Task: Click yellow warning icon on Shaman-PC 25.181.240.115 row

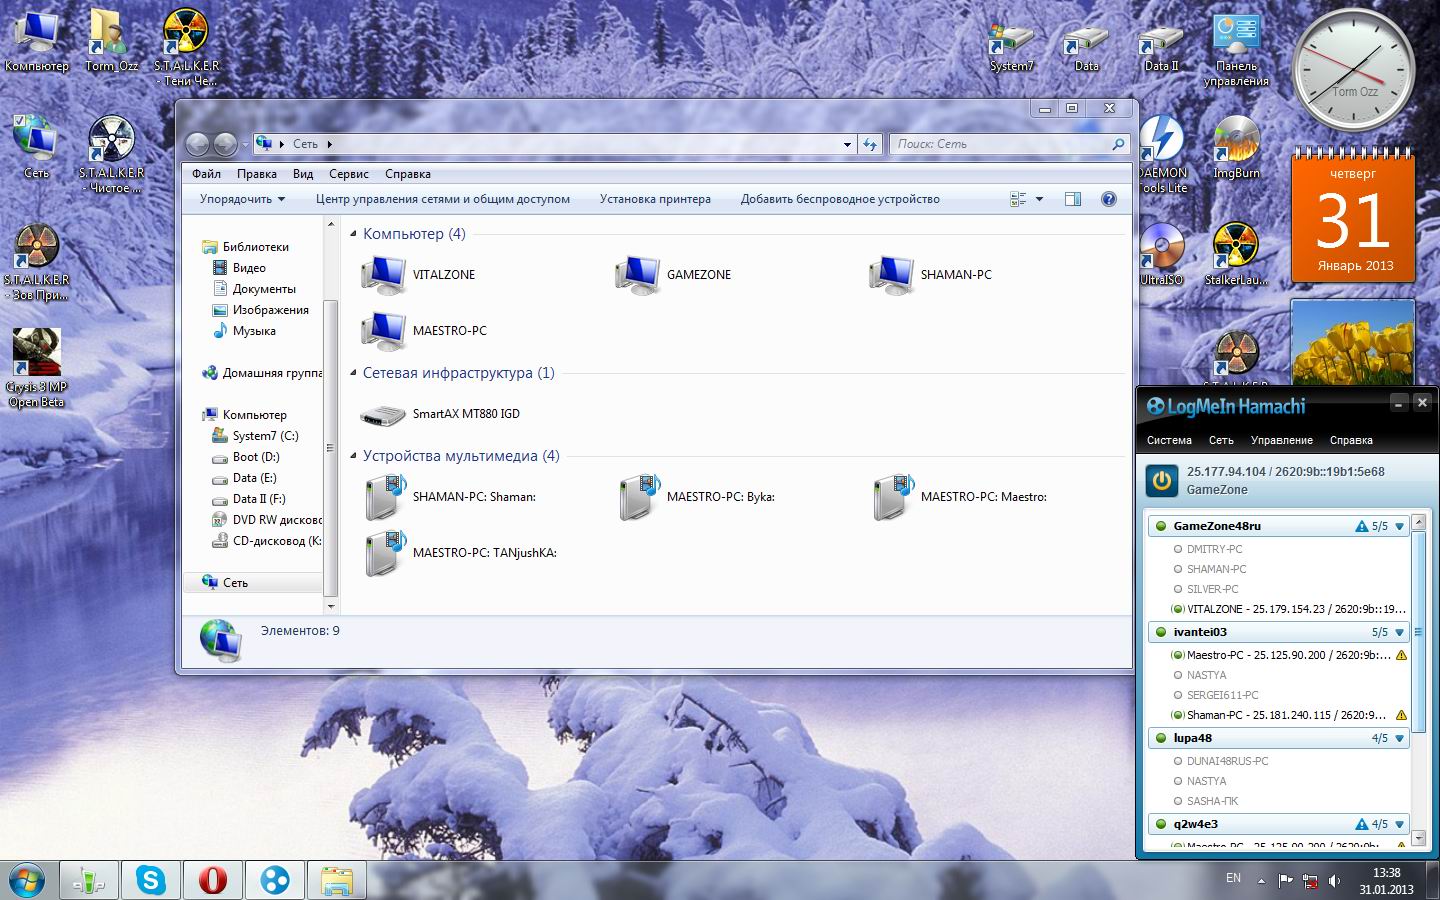Action: tap(1401, 716)
